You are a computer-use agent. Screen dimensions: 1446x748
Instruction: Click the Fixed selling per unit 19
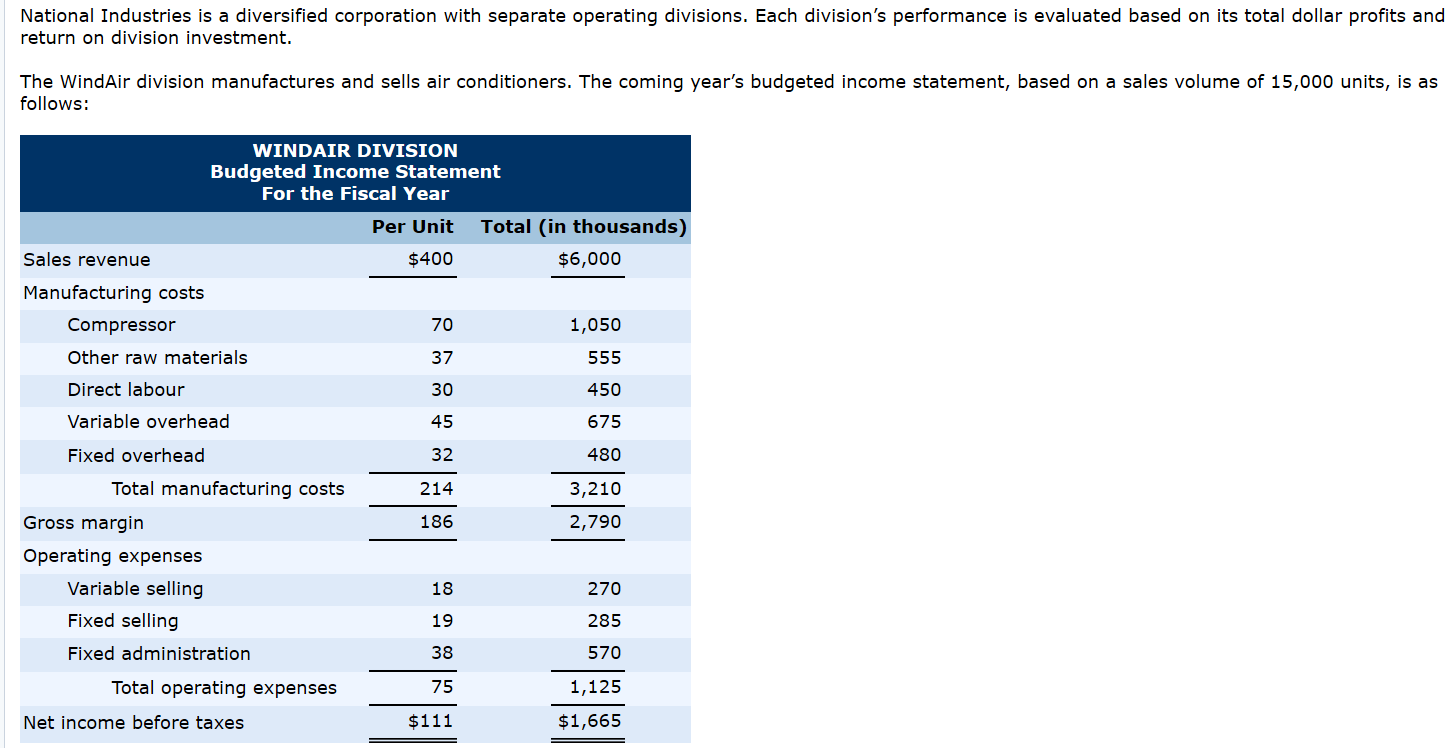(x=442, y=621)
